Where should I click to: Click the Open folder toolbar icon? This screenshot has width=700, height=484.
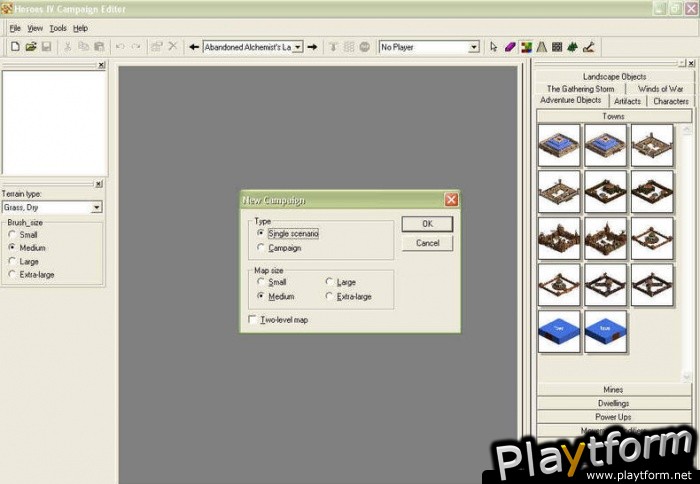coord(31,46)
